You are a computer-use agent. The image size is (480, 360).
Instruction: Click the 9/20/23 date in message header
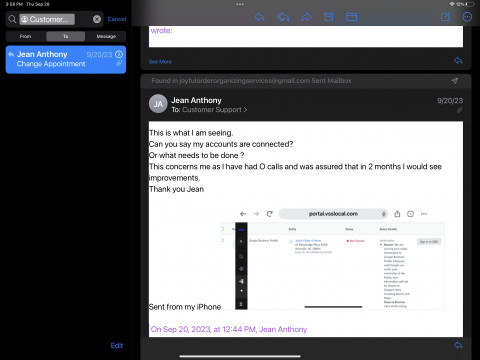pos(450,101)
